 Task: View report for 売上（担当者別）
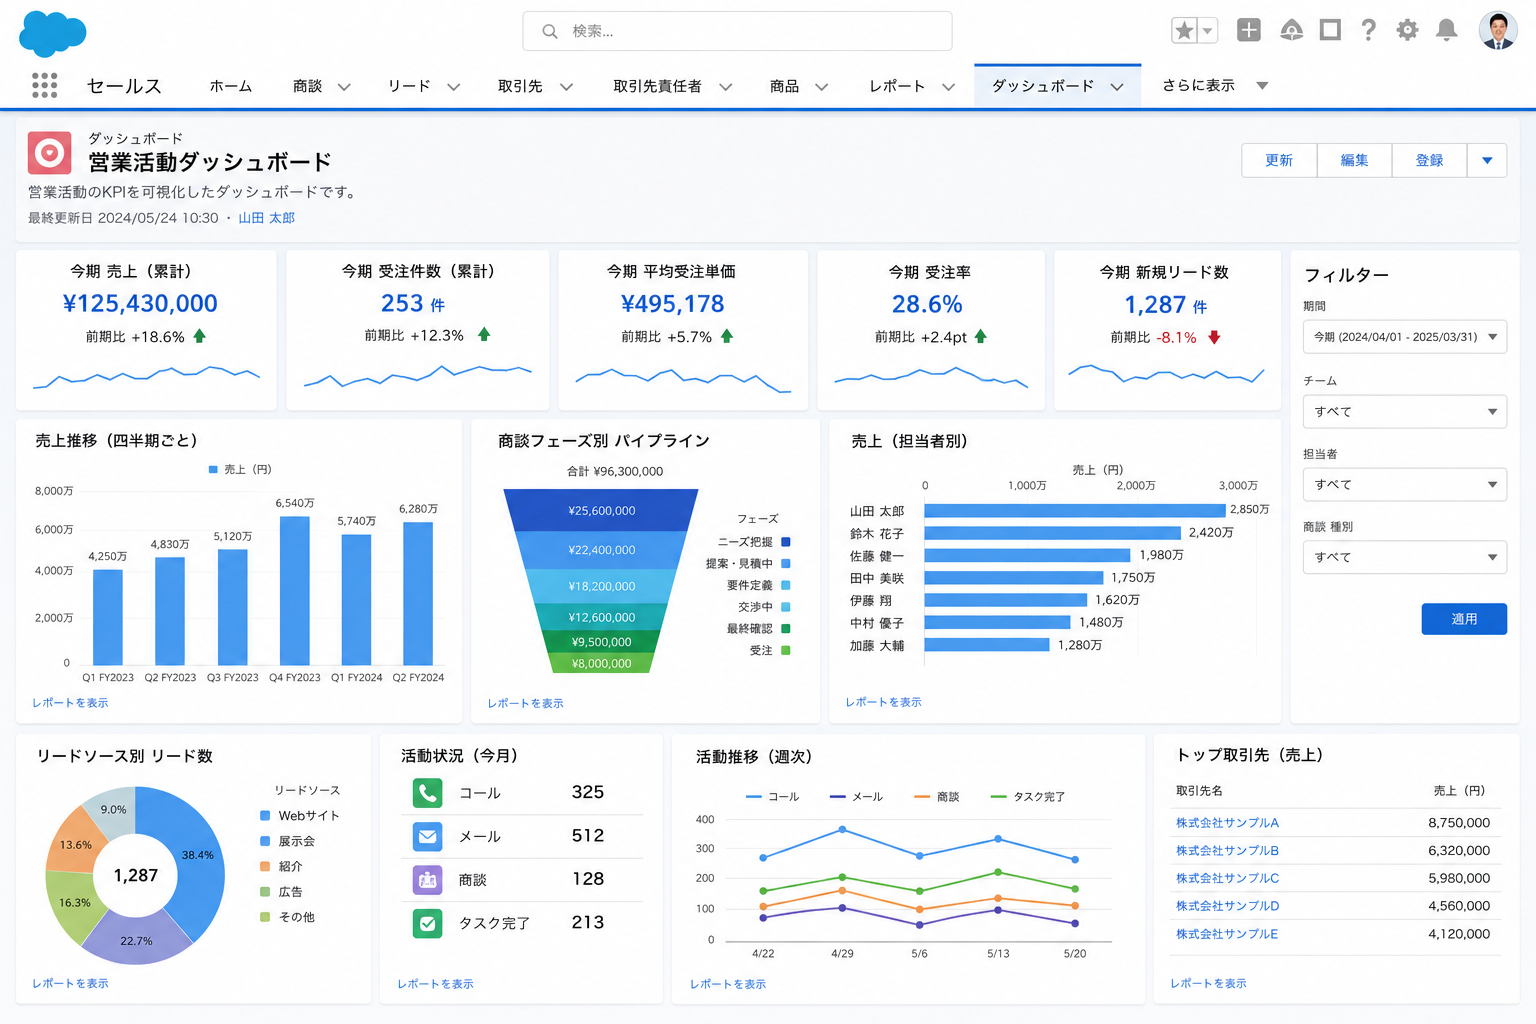[883, 702]
